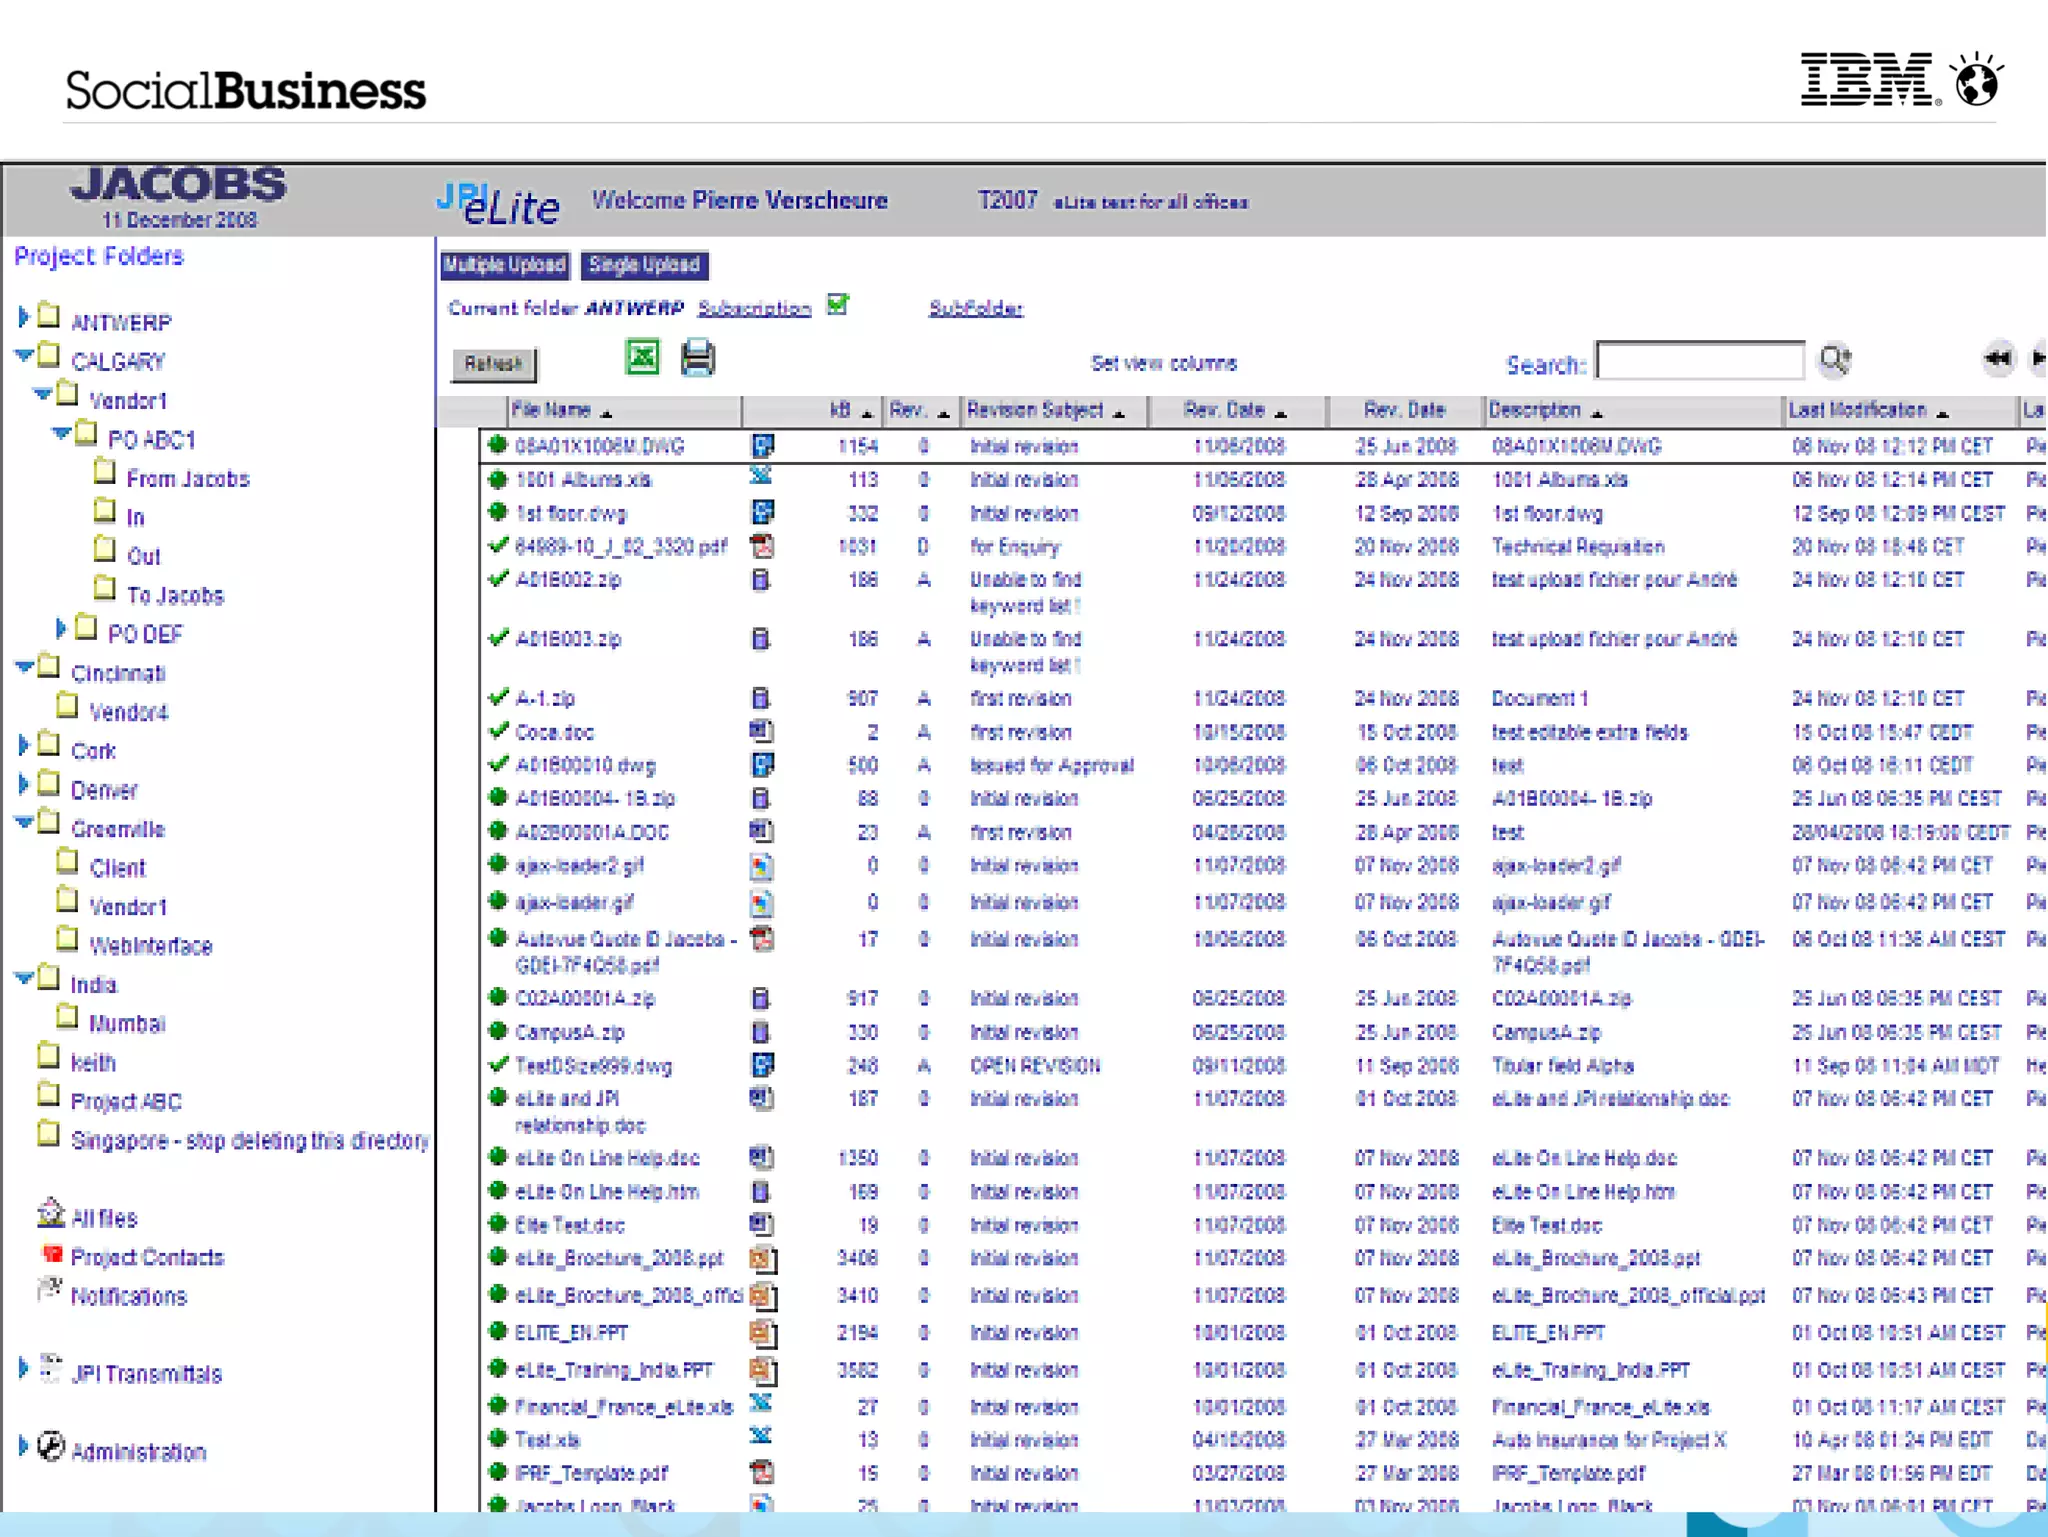Image resolution: width=2048 pixels, height=1537 pixels.
Task: Open Project Contacts icon
Action: [x=52, y=1254]
